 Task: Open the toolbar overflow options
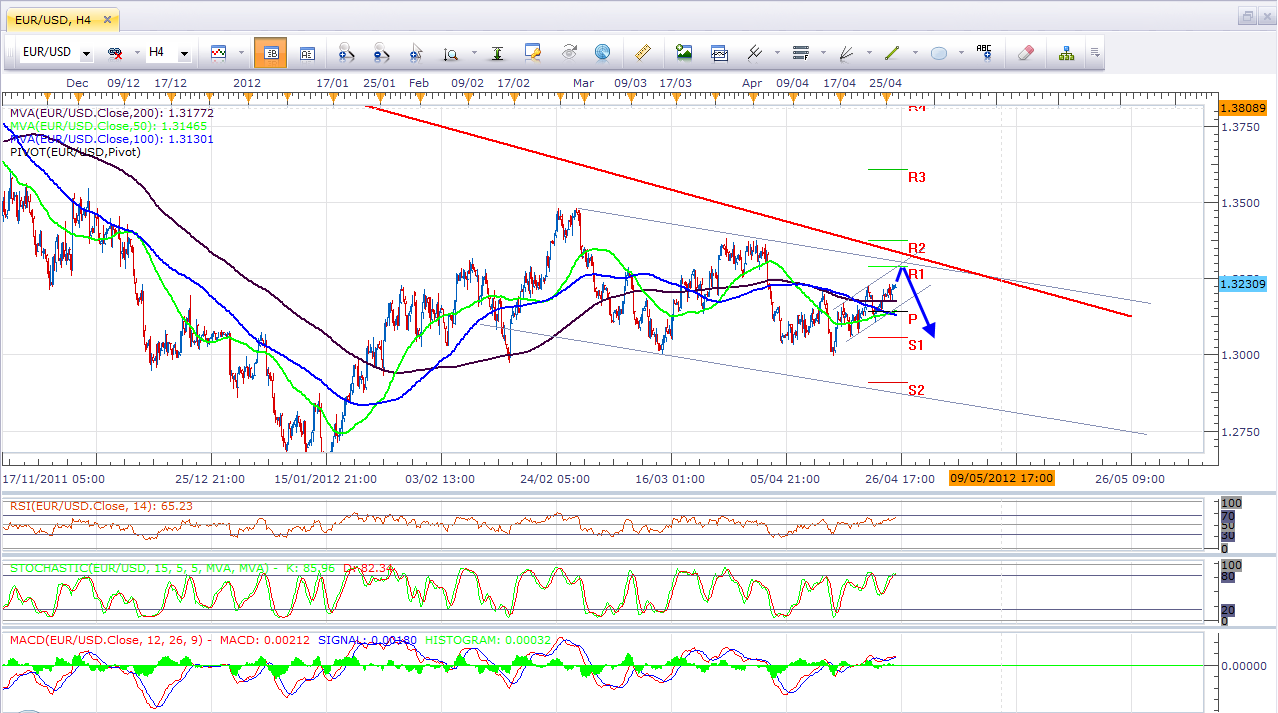click(x=1095, y=53)
